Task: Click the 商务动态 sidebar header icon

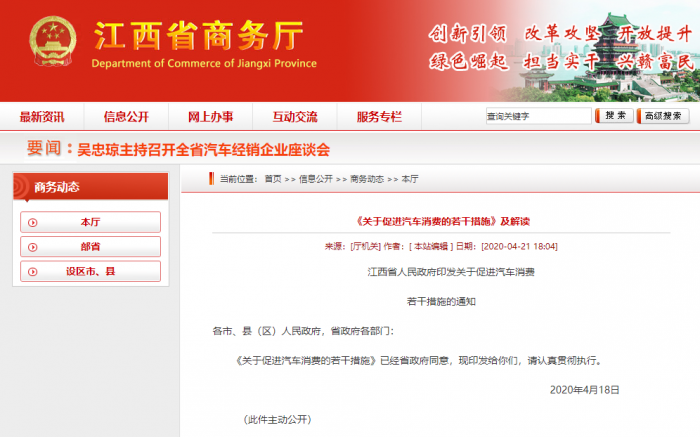Action: pyautogui.click(x=24, y=187)
